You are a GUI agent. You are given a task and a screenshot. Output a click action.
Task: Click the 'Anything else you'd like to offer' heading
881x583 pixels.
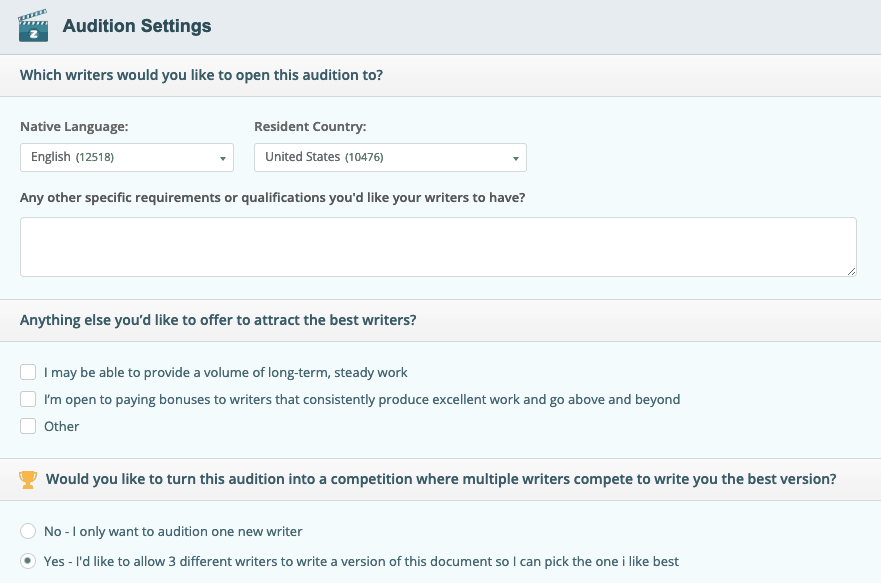(218, 321)
